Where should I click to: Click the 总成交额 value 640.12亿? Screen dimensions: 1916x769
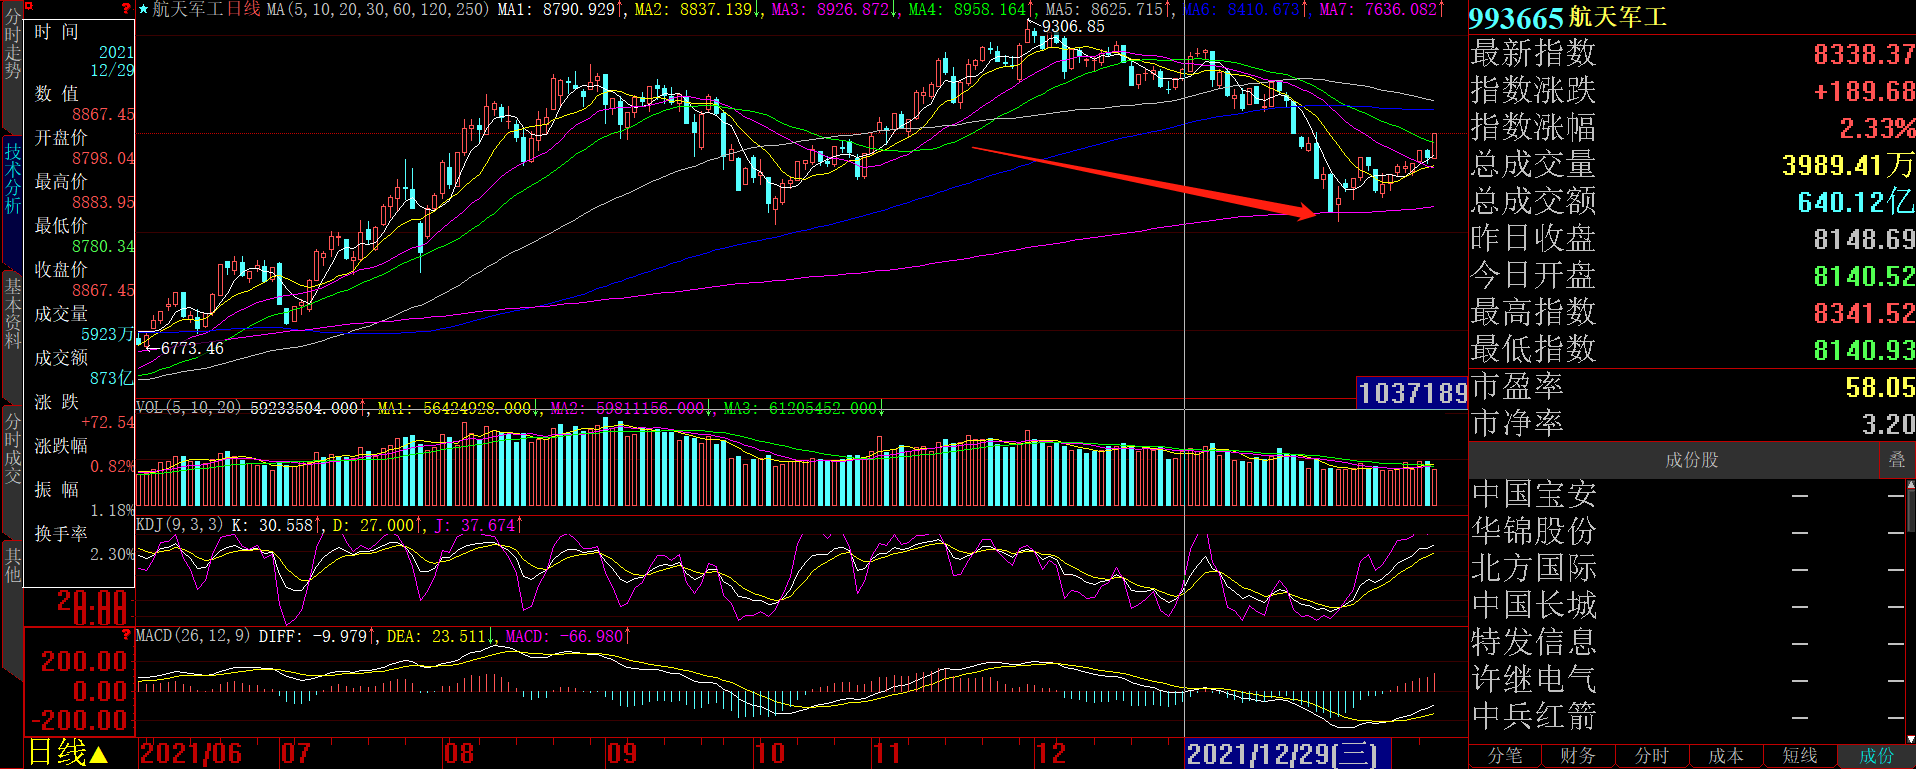pos(1856,202)
